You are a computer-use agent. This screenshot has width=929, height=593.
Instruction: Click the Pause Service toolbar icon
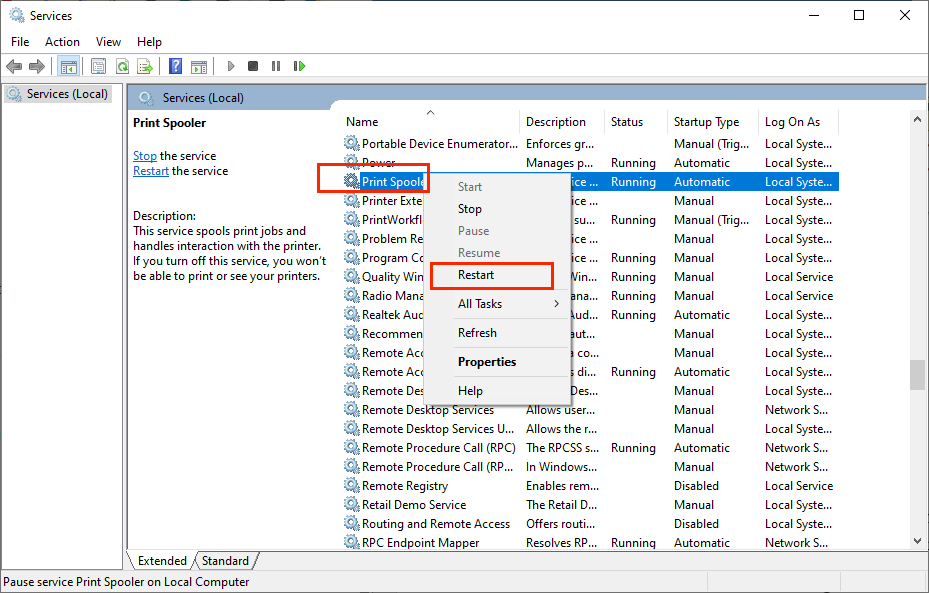[276, 66]
